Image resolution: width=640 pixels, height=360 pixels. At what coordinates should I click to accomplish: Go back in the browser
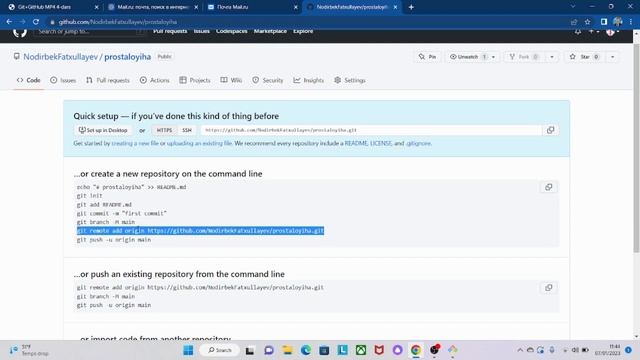(9, 22)
